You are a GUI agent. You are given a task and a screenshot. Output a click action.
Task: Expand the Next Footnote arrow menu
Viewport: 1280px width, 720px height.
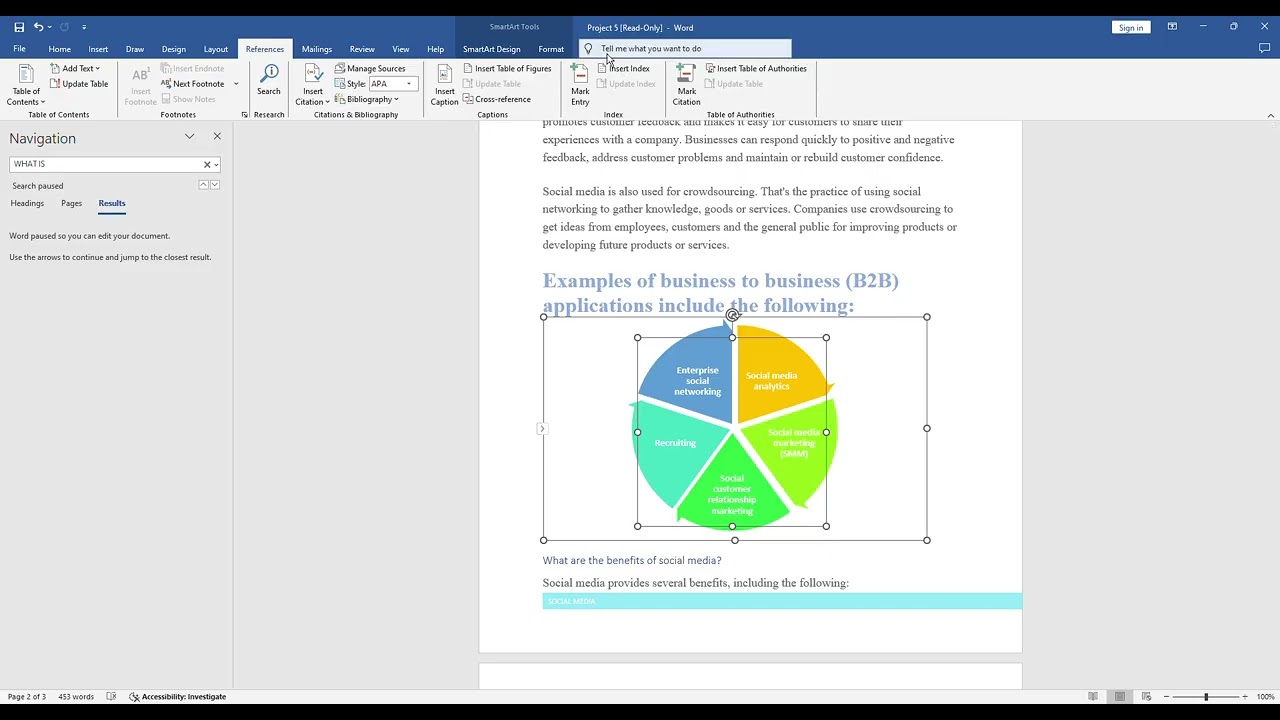click(236, 84)
